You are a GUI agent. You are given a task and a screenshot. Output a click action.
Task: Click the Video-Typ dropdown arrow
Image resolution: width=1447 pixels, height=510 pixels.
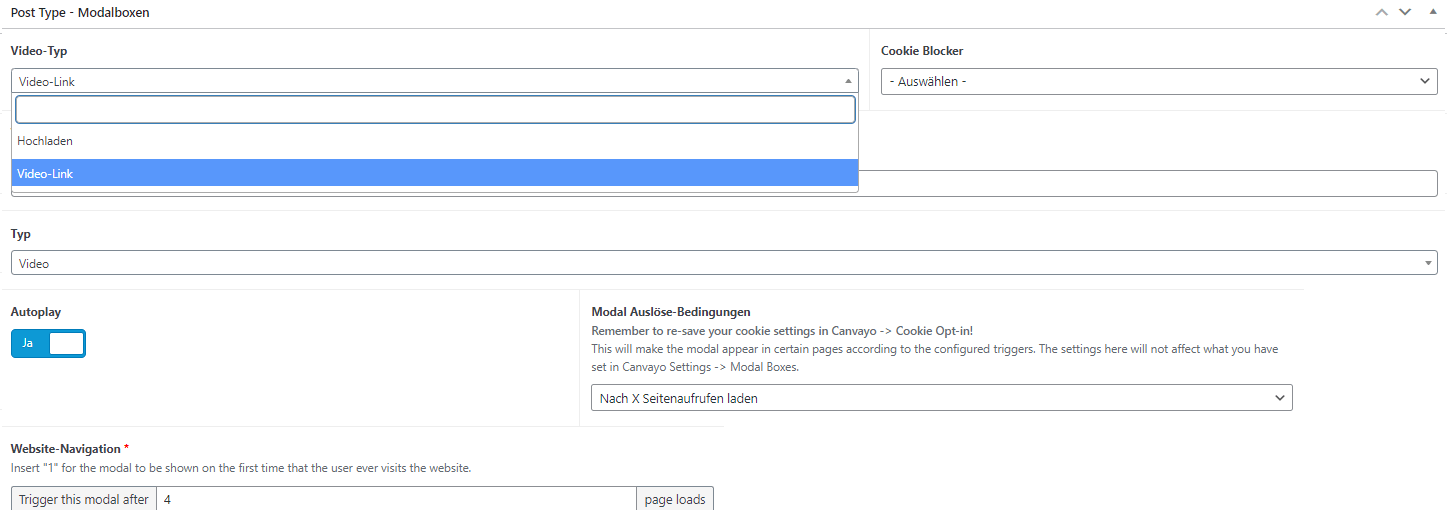[x=848, y=81]
